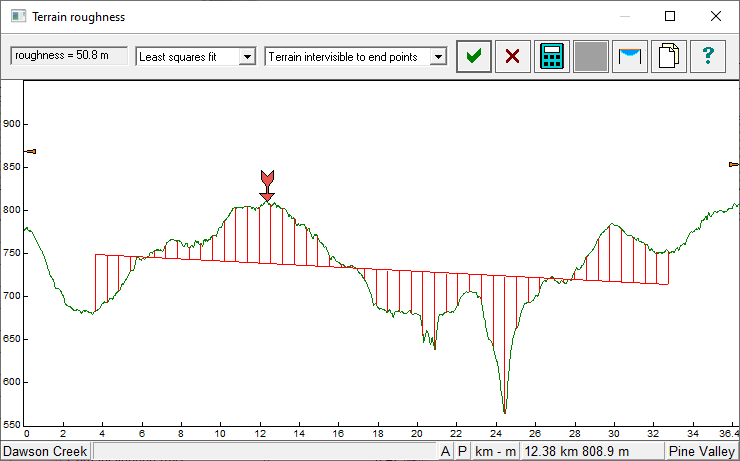740x461 pixels.
Task: Switch the km - m units toggle
Action: click(496, 452)
